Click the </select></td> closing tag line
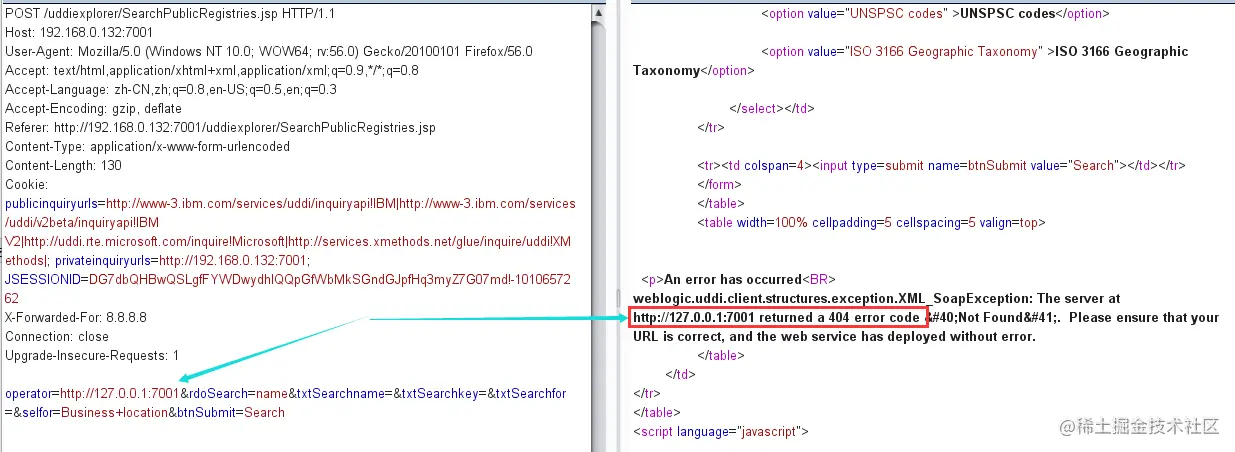Viewport: 1235px width, 452px height. click(770, 109)
